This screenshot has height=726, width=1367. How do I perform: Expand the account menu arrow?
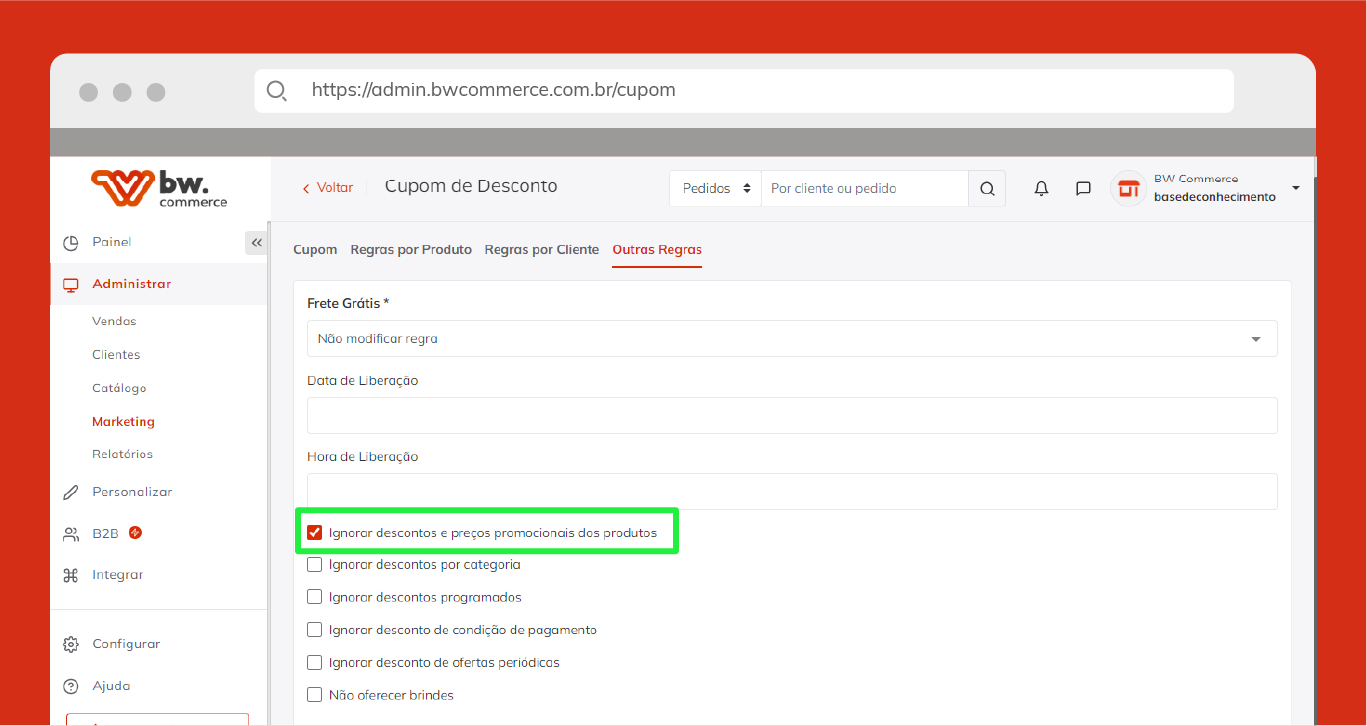1296,188
